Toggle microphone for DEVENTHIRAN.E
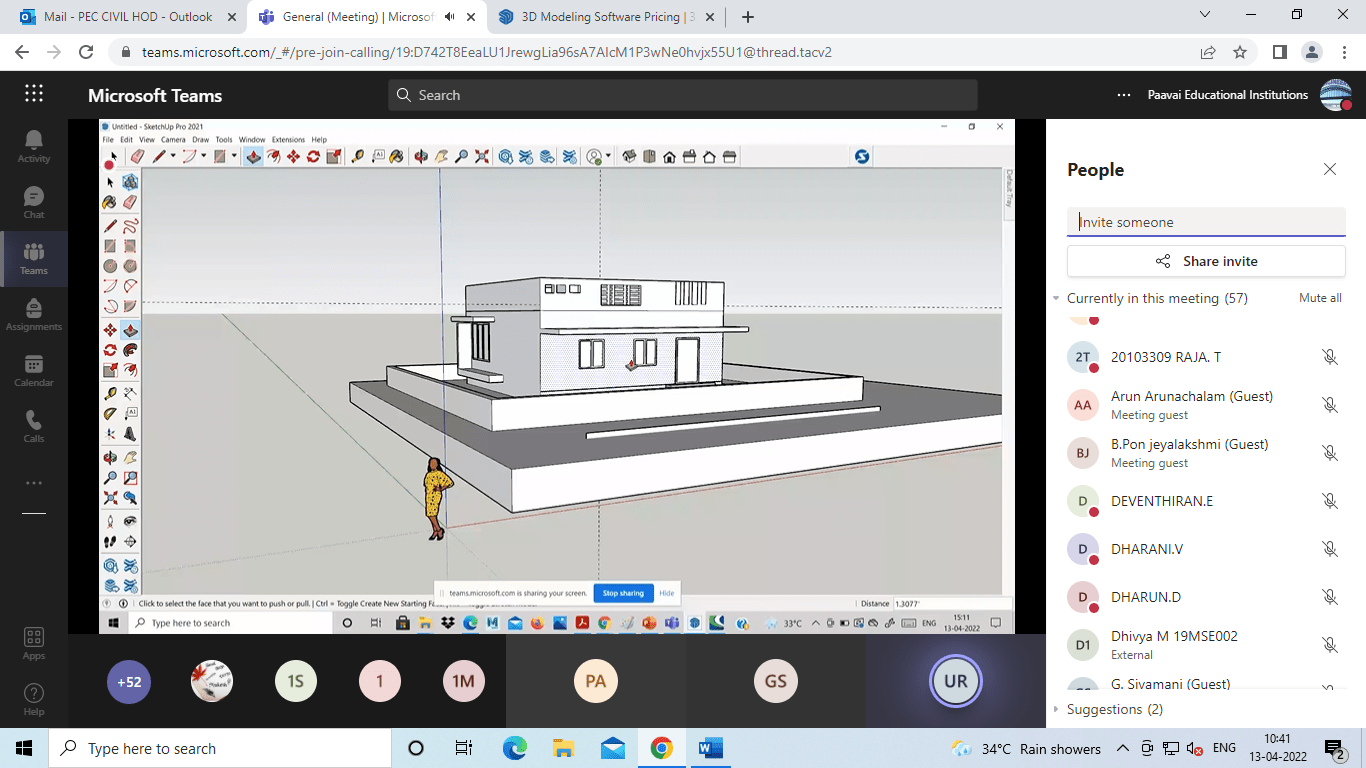The height and width of the screenshot is (768, 1366). click(x=1329, y=501)
